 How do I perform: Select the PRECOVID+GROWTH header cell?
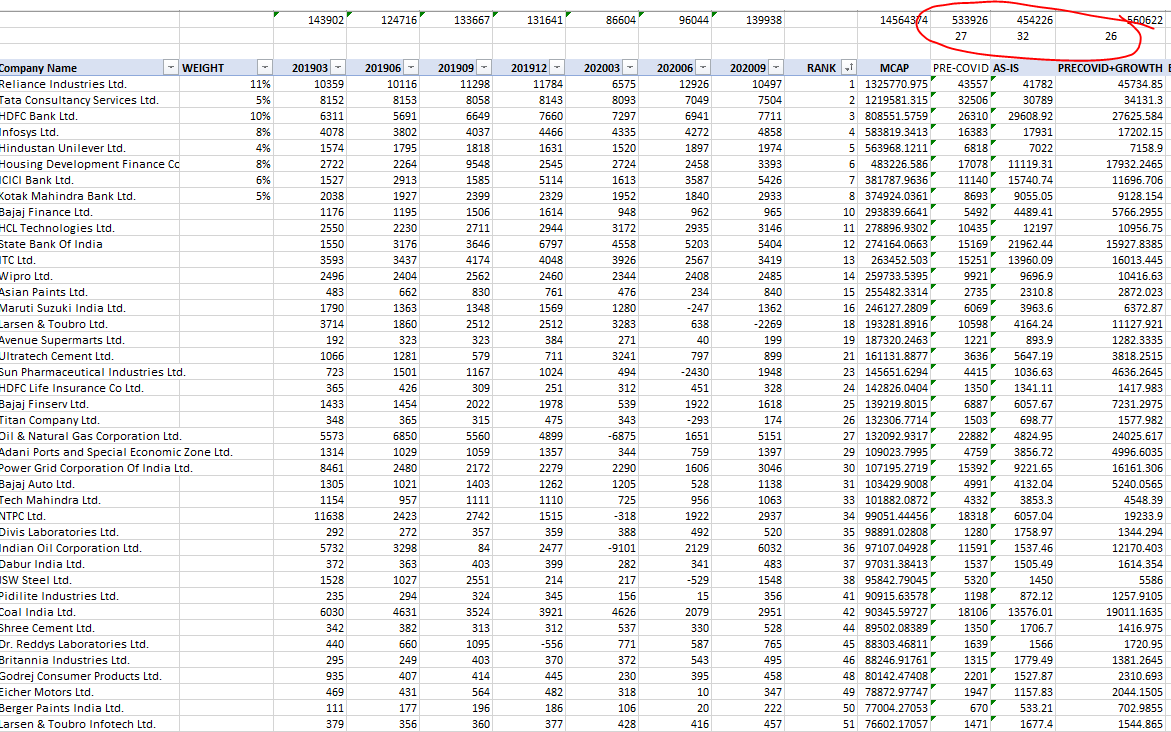pyautogui.click(x=1111, y=68)
